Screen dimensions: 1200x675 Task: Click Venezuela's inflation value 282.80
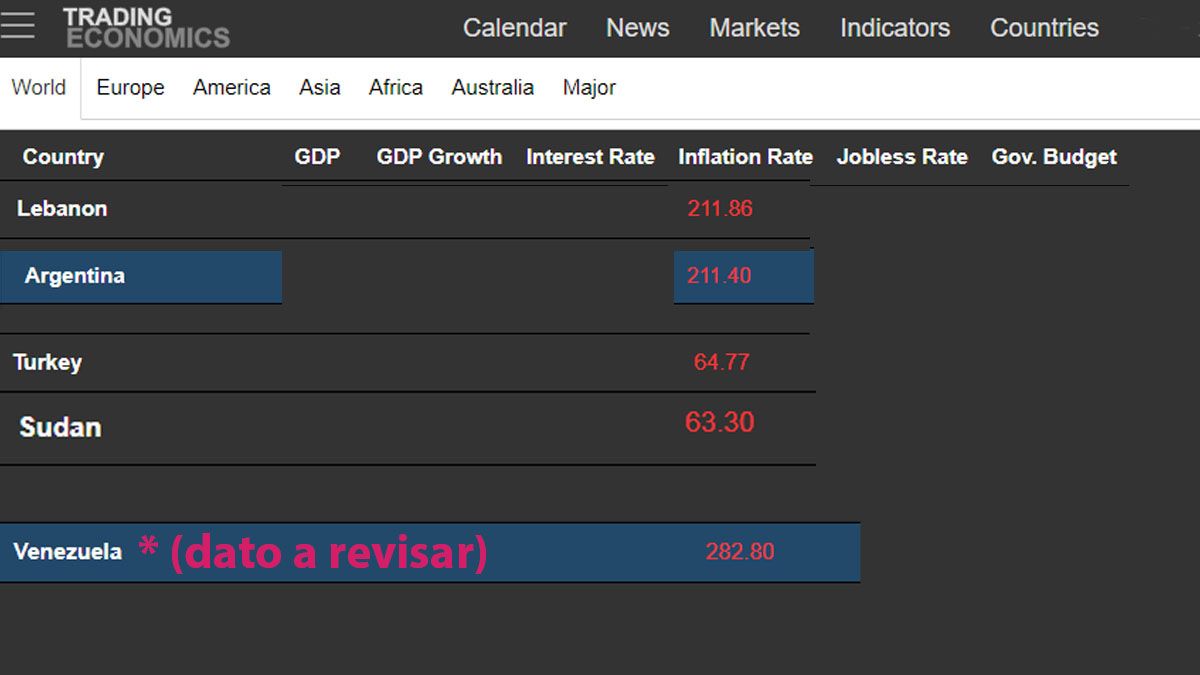(x=740, y=552)
